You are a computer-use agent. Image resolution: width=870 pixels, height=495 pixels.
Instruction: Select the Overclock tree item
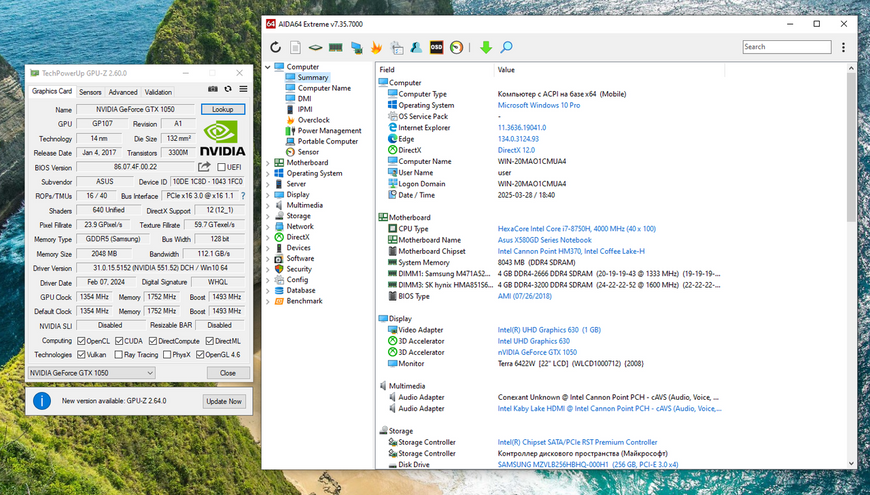[x=313, y=120]
